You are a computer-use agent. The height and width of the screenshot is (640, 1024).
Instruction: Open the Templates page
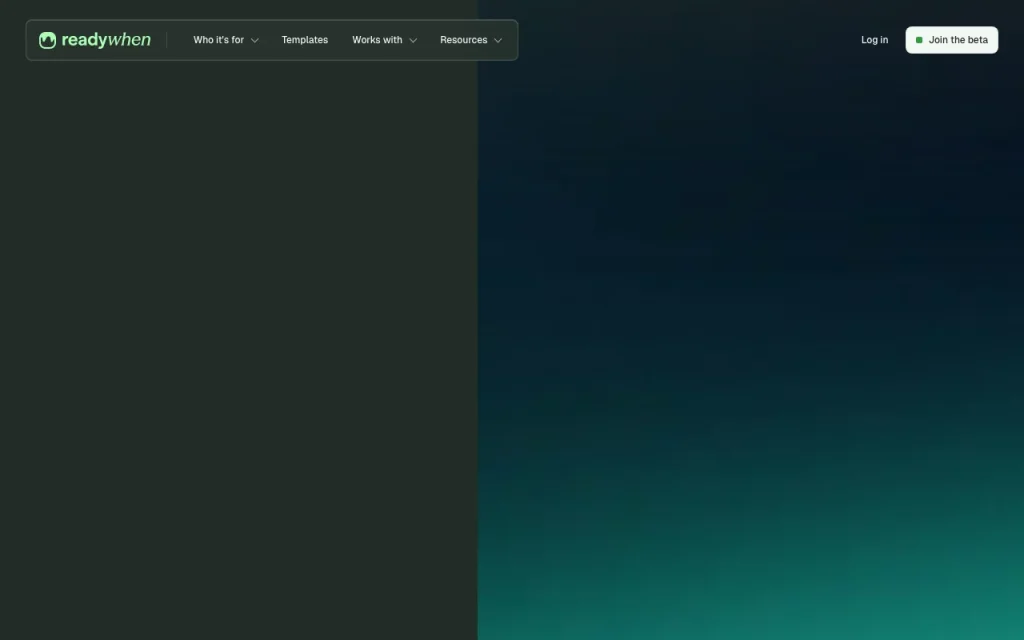point(304,40)
